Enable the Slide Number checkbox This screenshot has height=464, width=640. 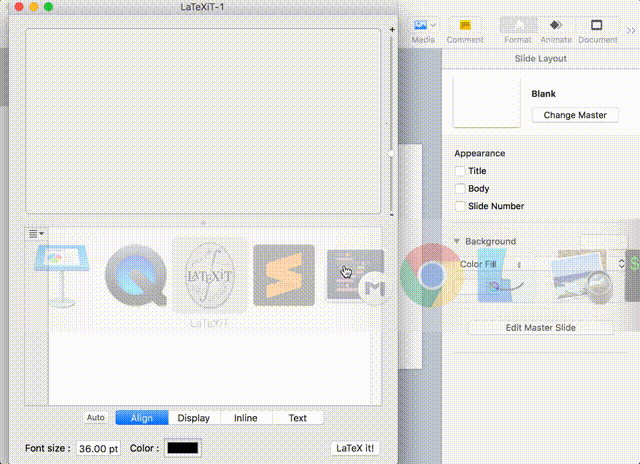460,206
